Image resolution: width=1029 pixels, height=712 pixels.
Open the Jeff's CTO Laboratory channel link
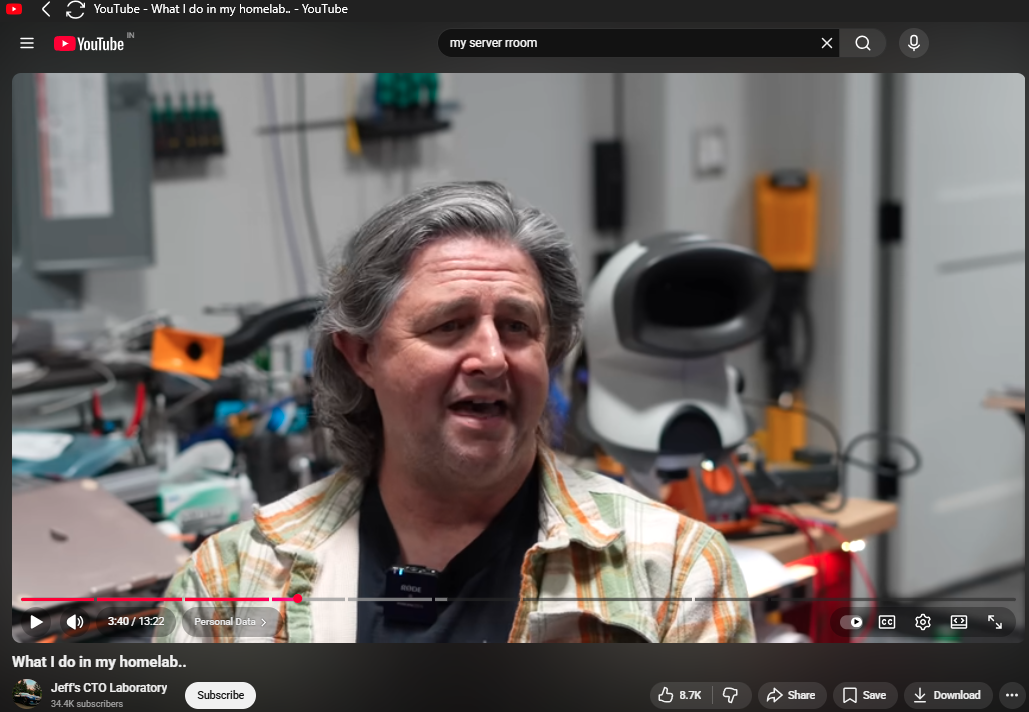click(x=109, y=688)
